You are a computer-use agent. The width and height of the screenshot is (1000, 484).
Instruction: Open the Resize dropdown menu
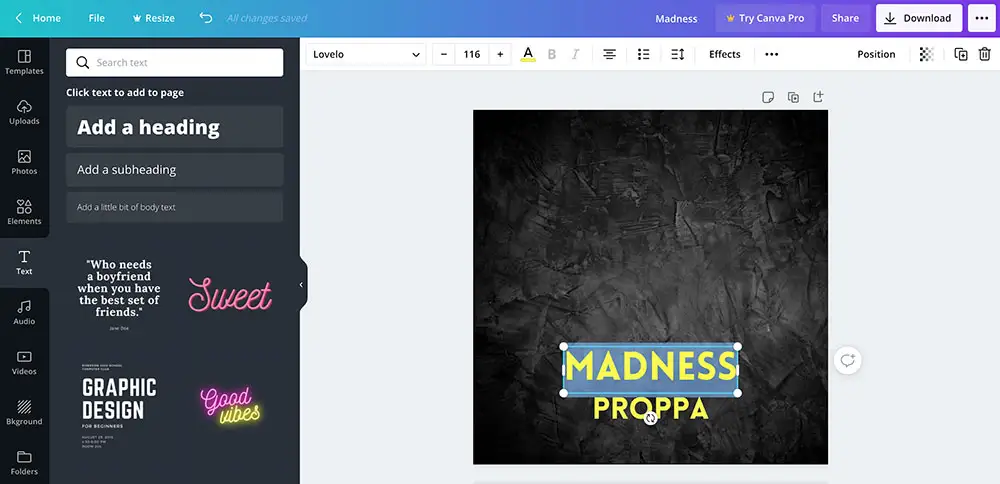click(x=153, y=18)
